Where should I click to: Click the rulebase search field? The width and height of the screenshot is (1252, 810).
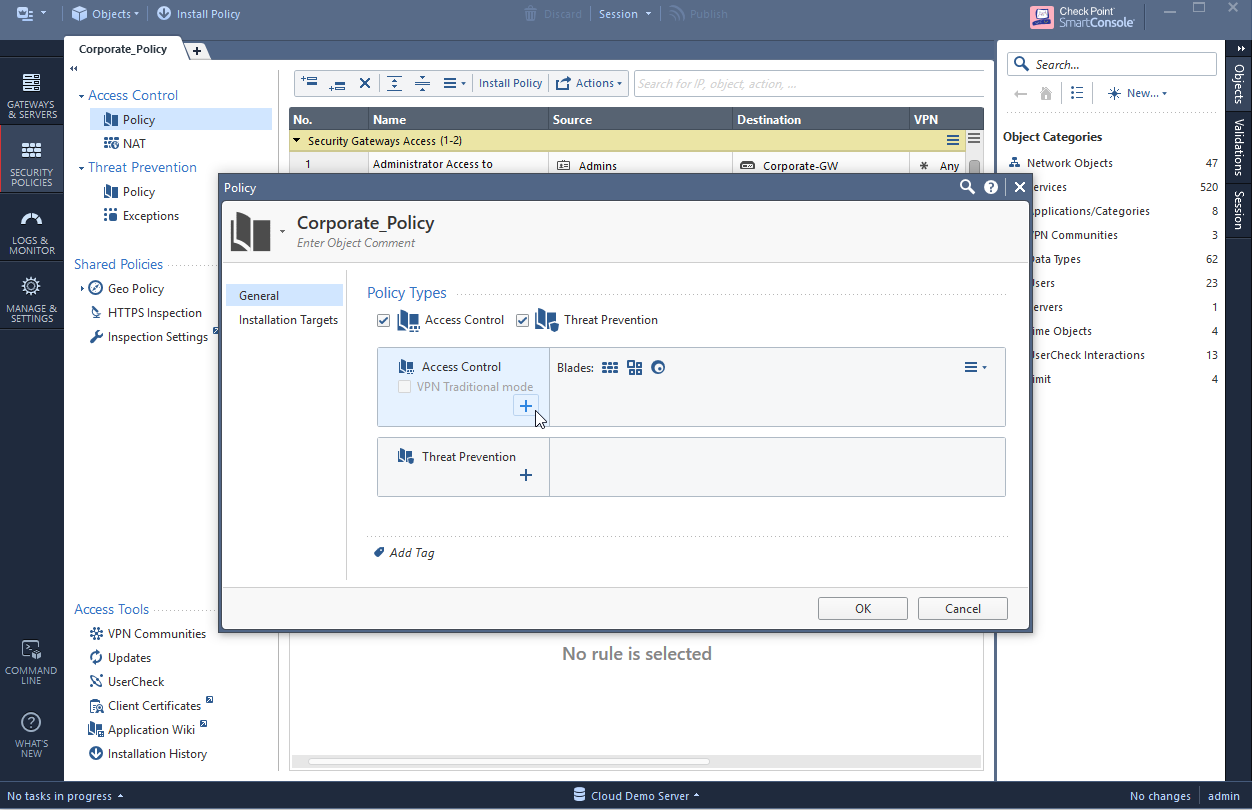coord(808,83)
